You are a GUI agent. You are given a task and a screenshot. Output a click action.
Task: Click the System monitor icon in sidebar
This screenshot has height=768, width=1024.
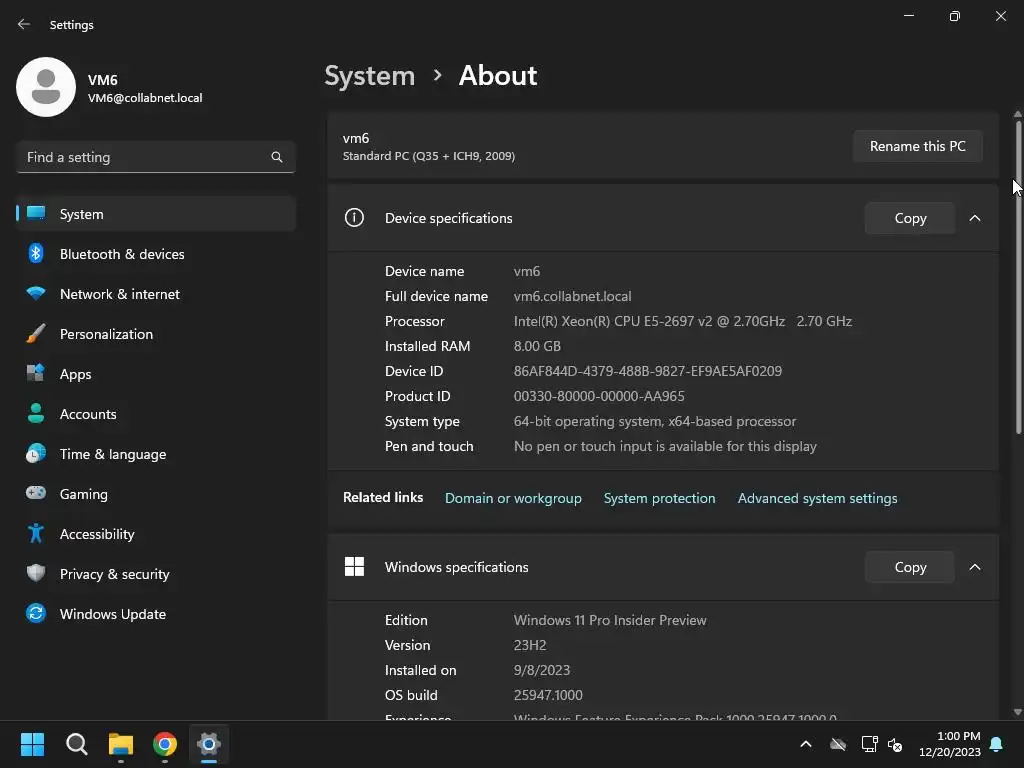point(36,214)
